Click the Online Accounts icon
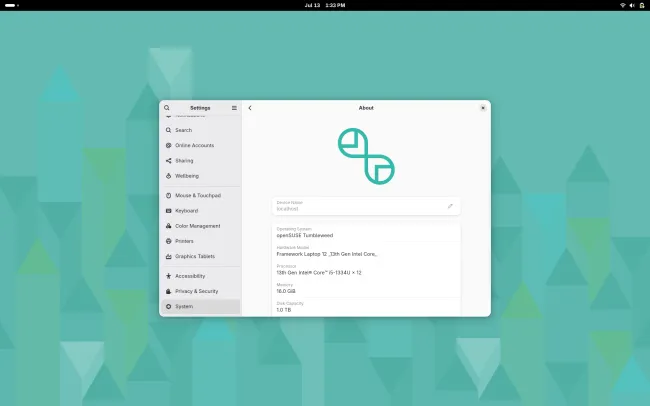The height and width of the screenshot is (406, 650). 168,146
